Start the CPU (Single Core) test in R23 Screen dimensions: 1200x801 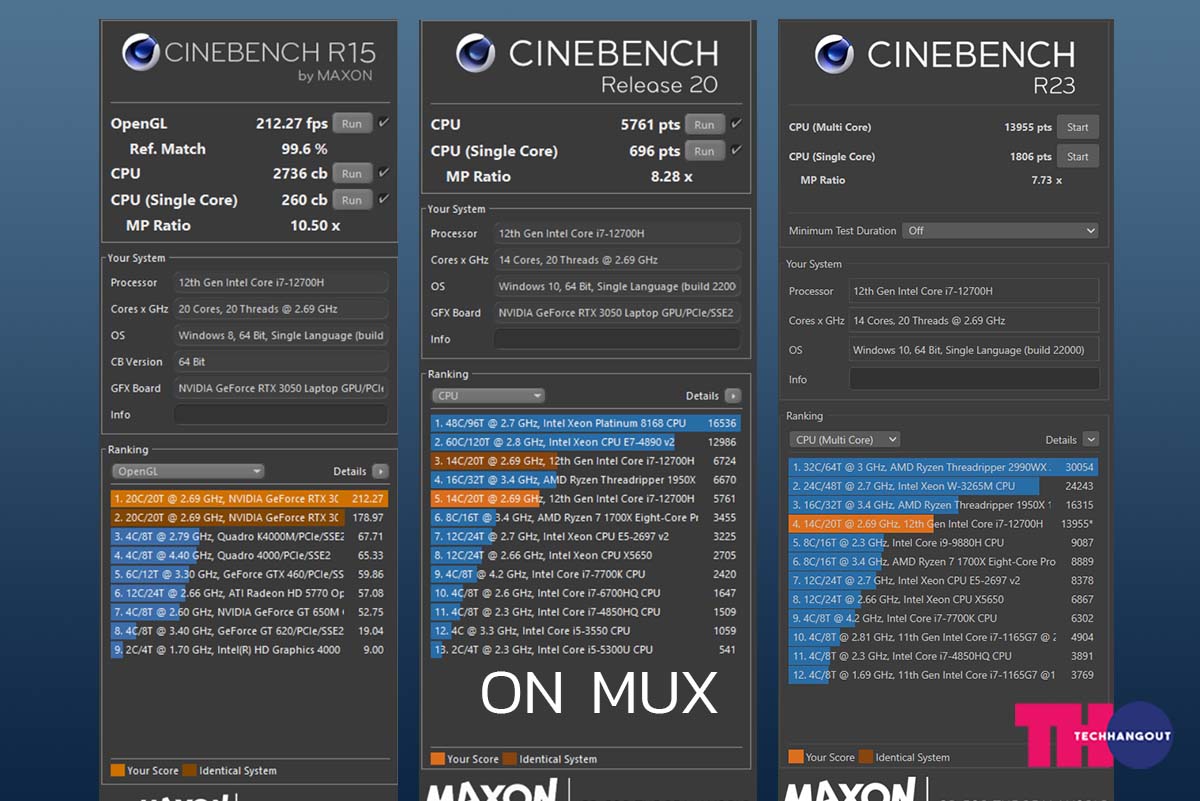1078,156
